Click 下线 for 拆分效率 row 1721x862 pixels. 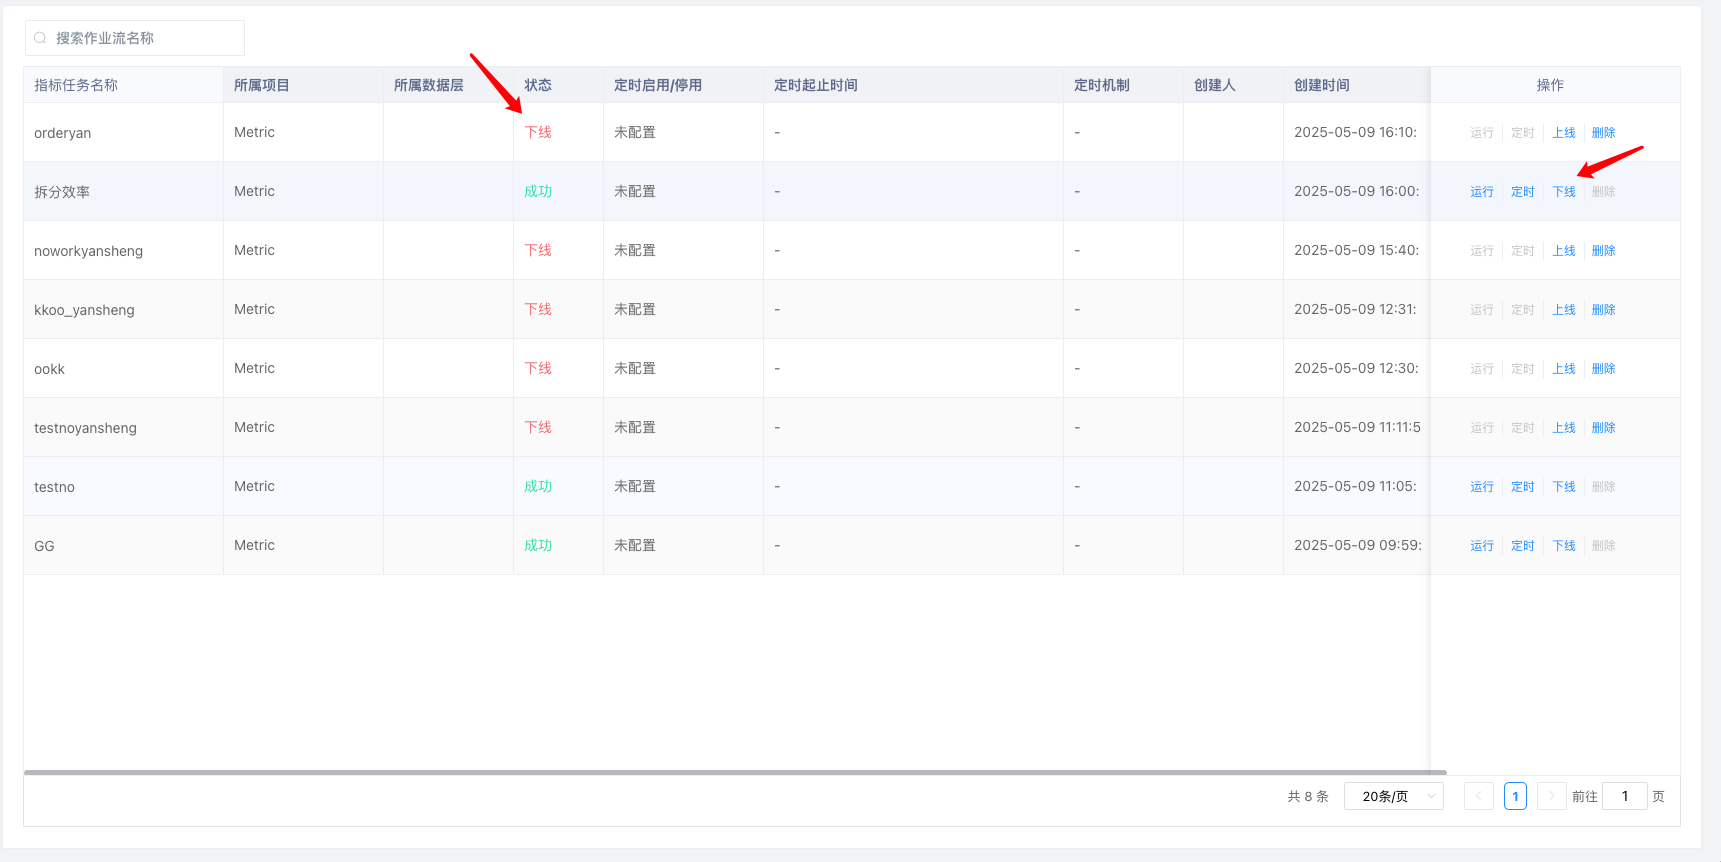click(x=1564, y=192)
